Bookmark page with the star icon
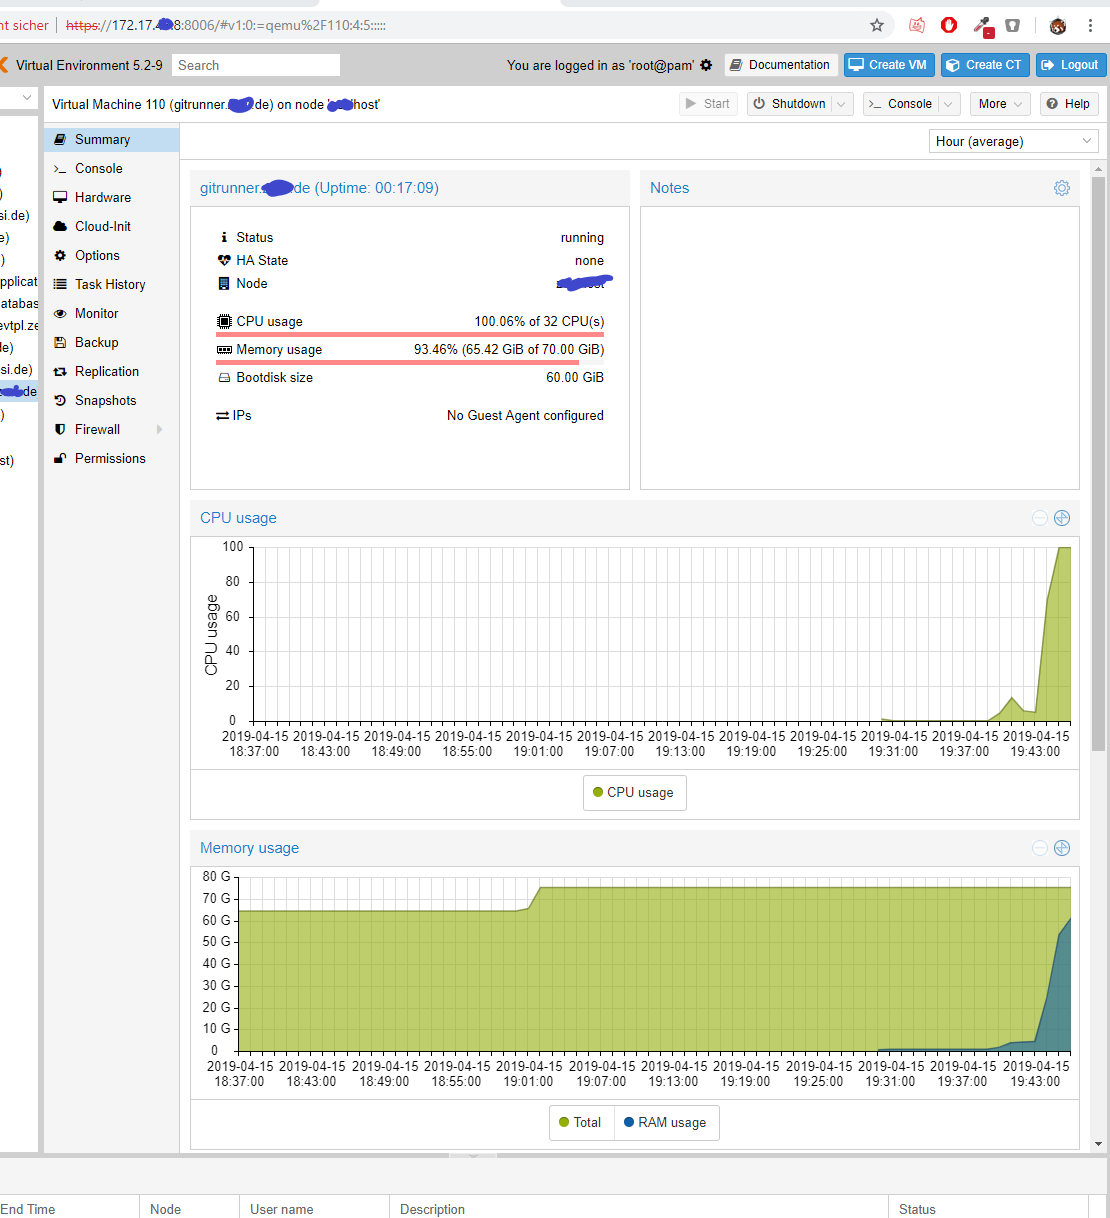Image resolution: width=1110 pixels, height=1218 pixels. 877,25
